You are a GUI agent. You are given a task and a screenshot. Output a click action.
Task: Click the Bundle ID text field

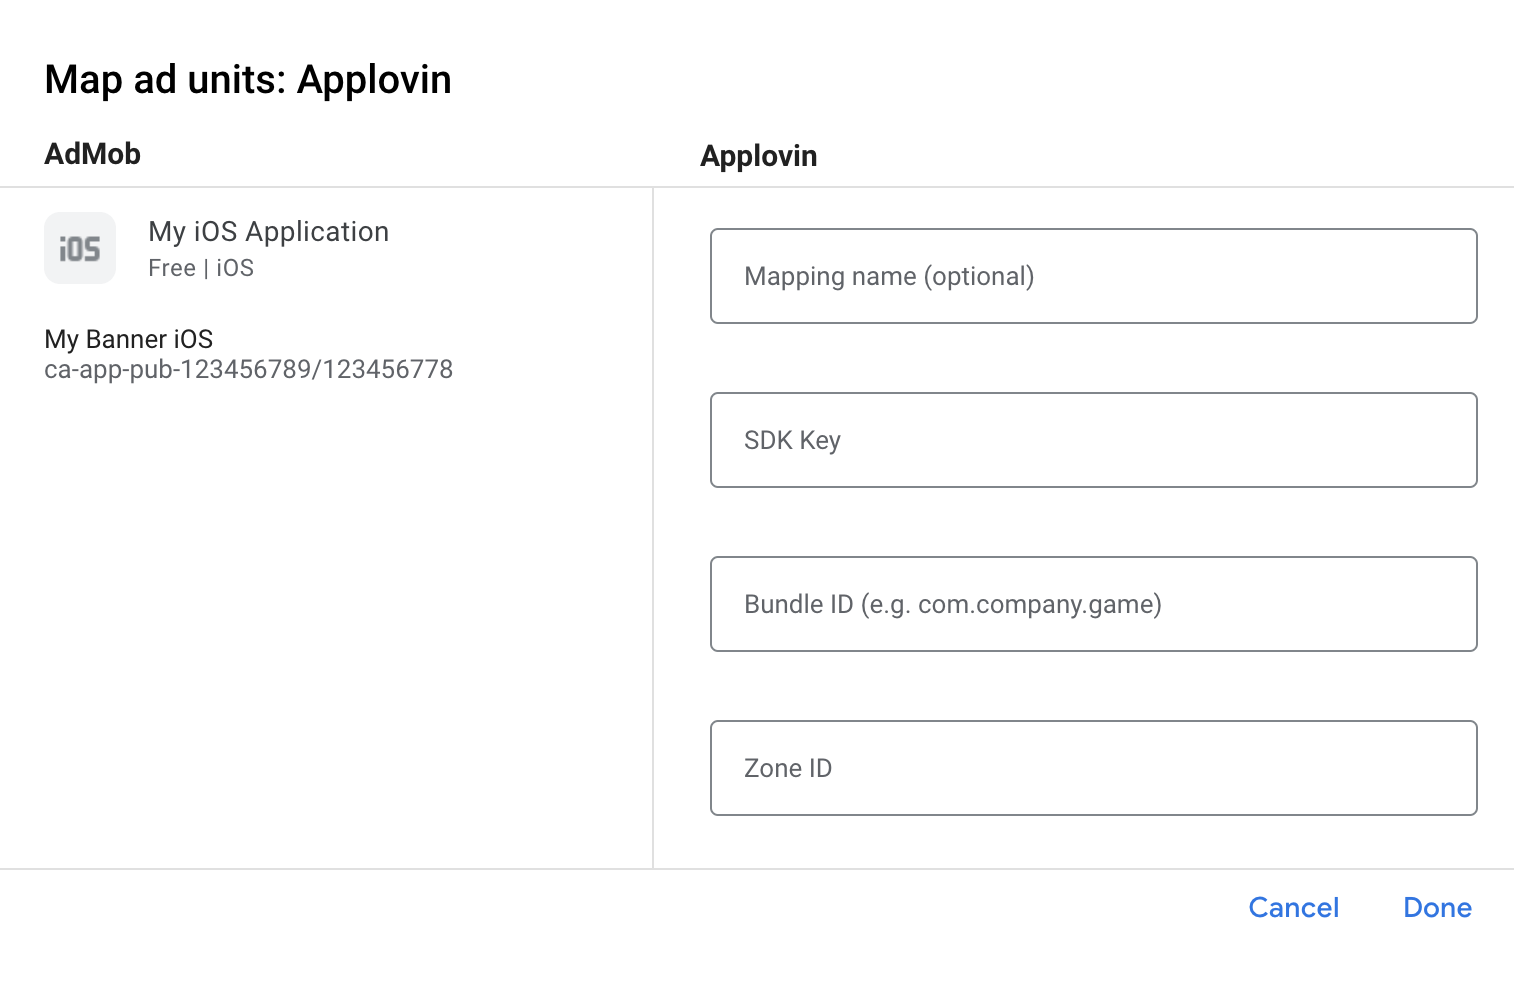click(1093, 604)
